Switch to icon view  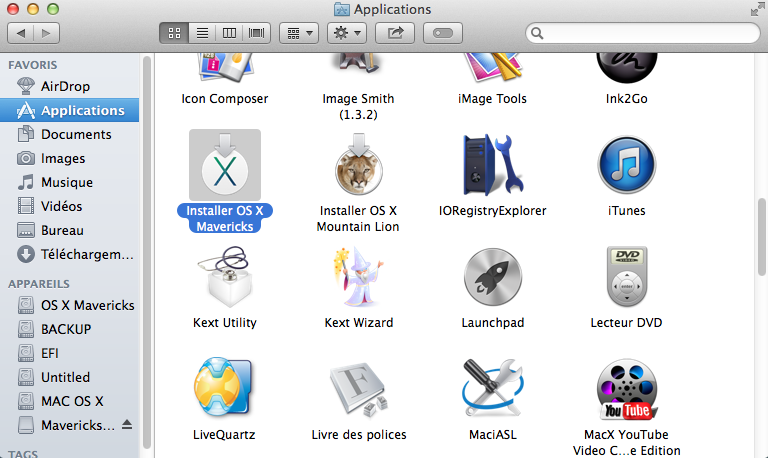tap(174, 33)
